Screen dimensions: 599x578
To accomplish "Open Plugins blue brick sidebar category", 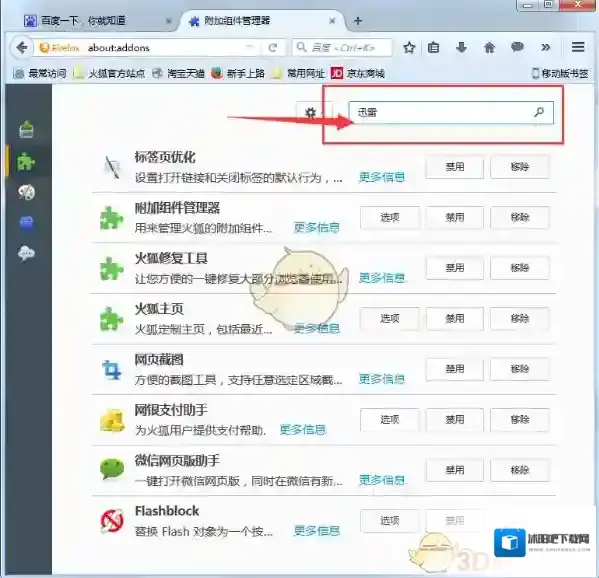I will 26,223.
